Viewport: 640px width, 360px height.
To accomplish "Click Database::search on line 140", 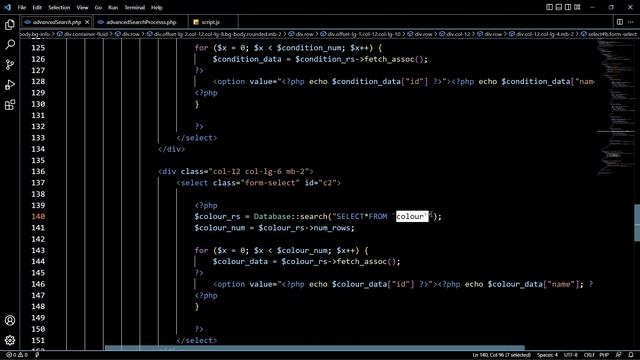I will point(290,216).
